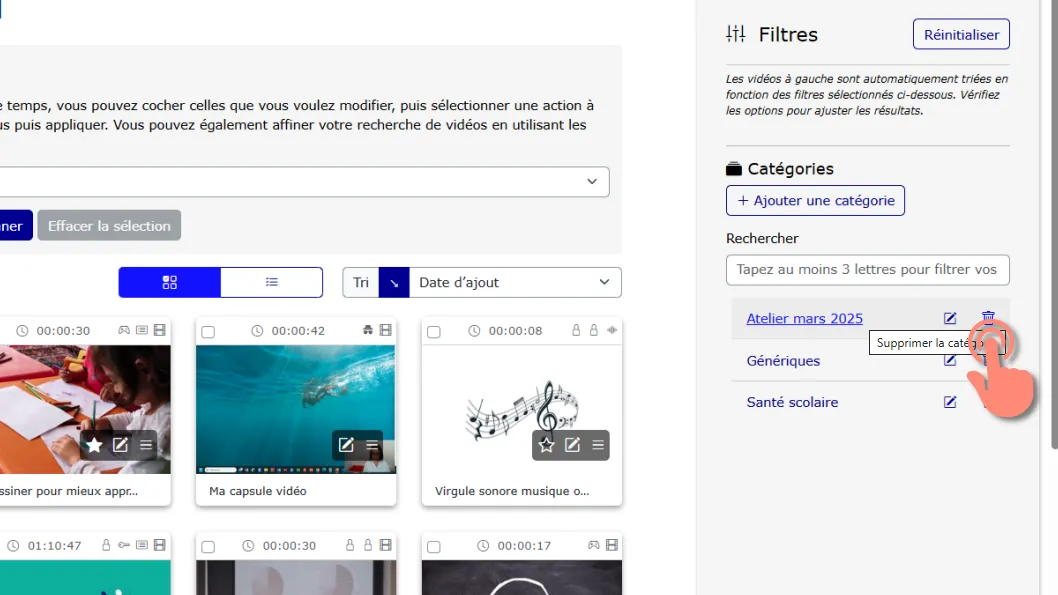Click Effacer la sélection button

click(109, 225)
